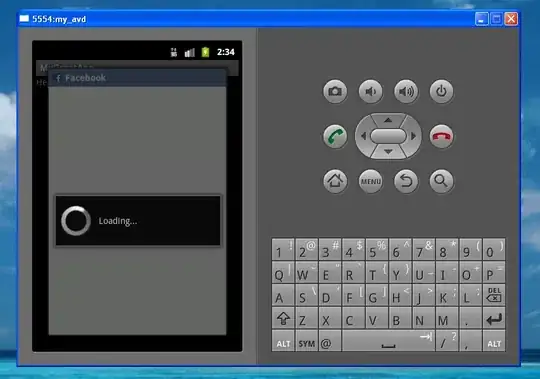Tap the W key
Viewport: 540px width, 379px height.
307,272
